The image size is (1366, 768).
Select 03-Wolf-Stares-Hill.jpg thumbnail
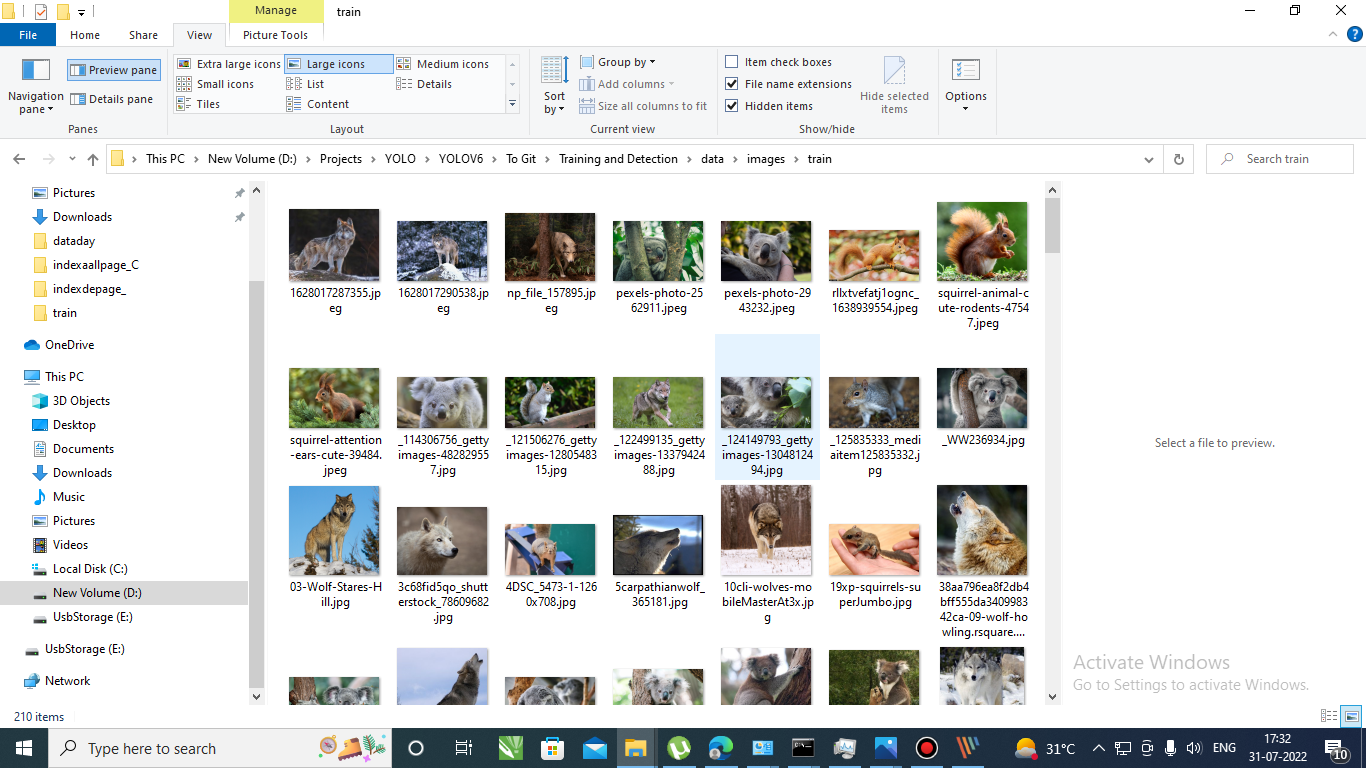(334, 530)
